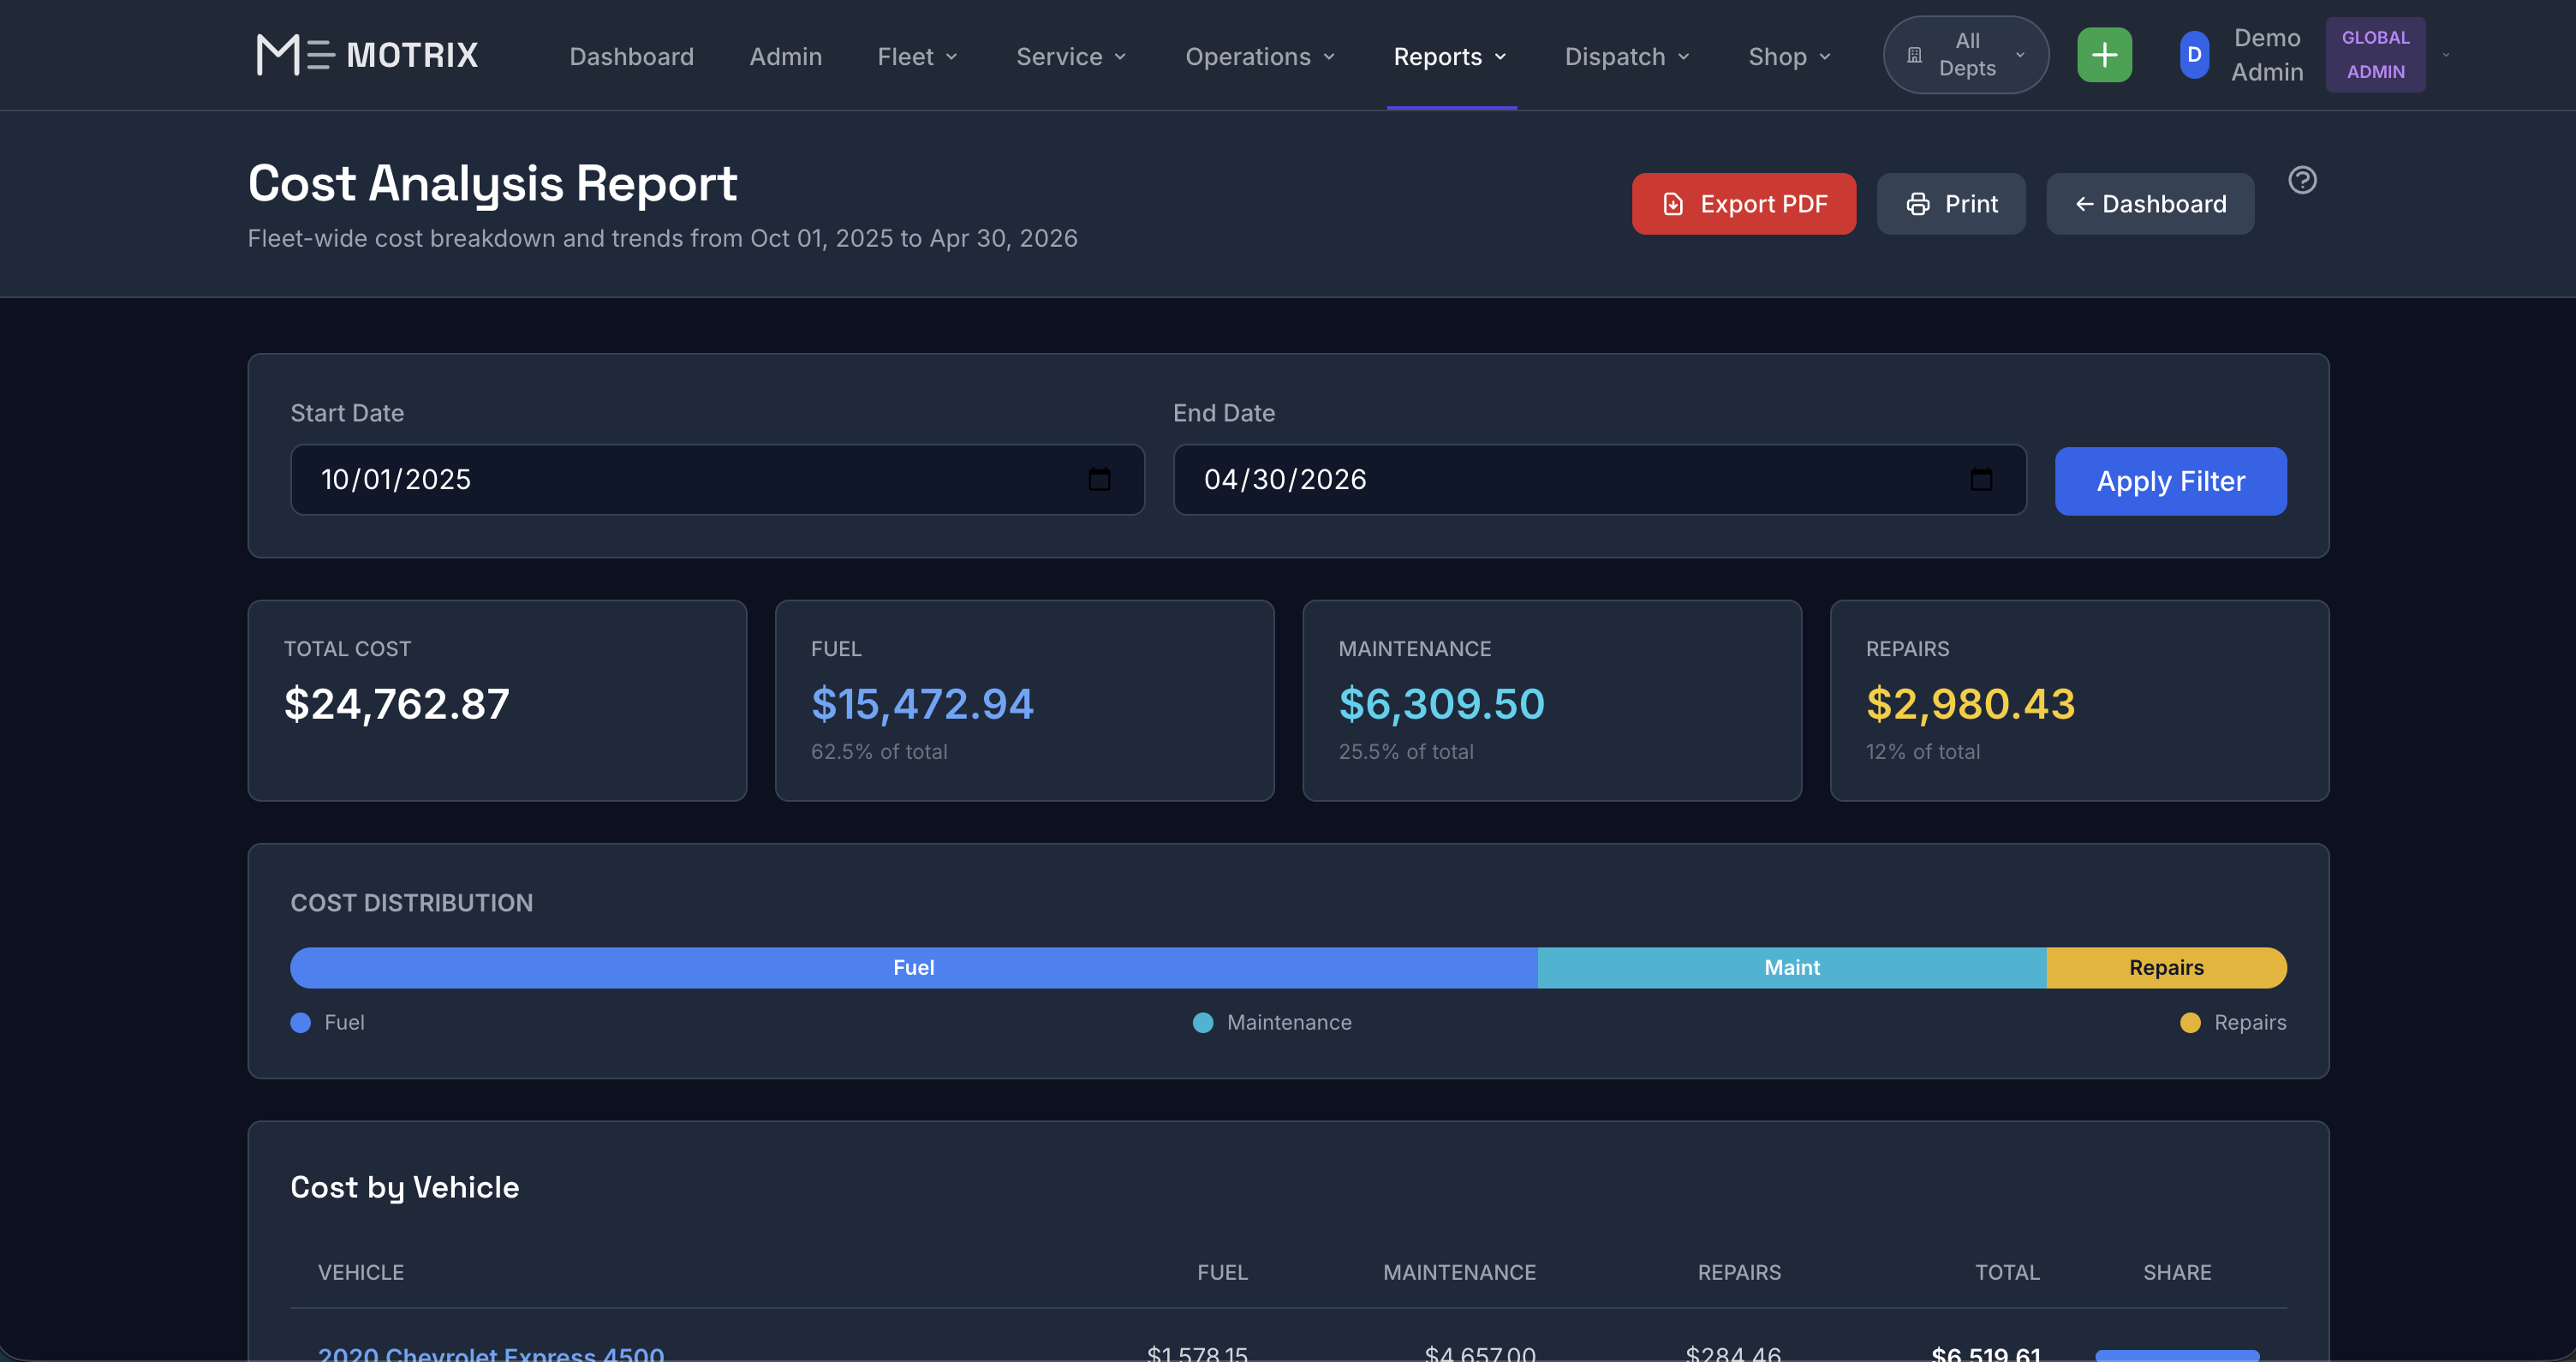Click the Fuel segment of distribution bar
This screenshot has width=2576, height=1362.
(913, 968)
